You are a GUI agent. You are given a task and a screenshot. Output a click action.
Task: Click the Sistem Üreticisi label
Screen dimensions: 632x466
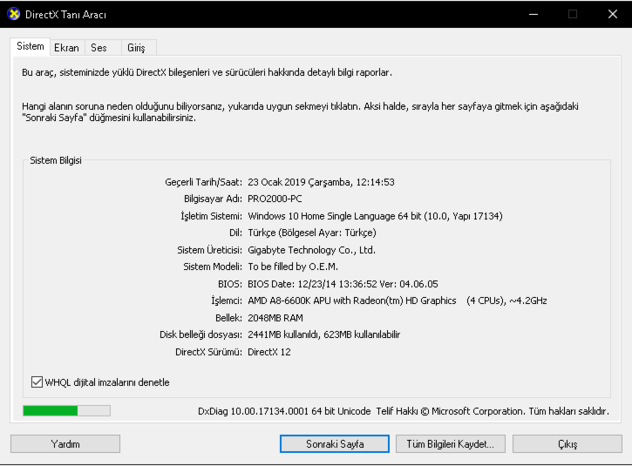pos(210,250)
